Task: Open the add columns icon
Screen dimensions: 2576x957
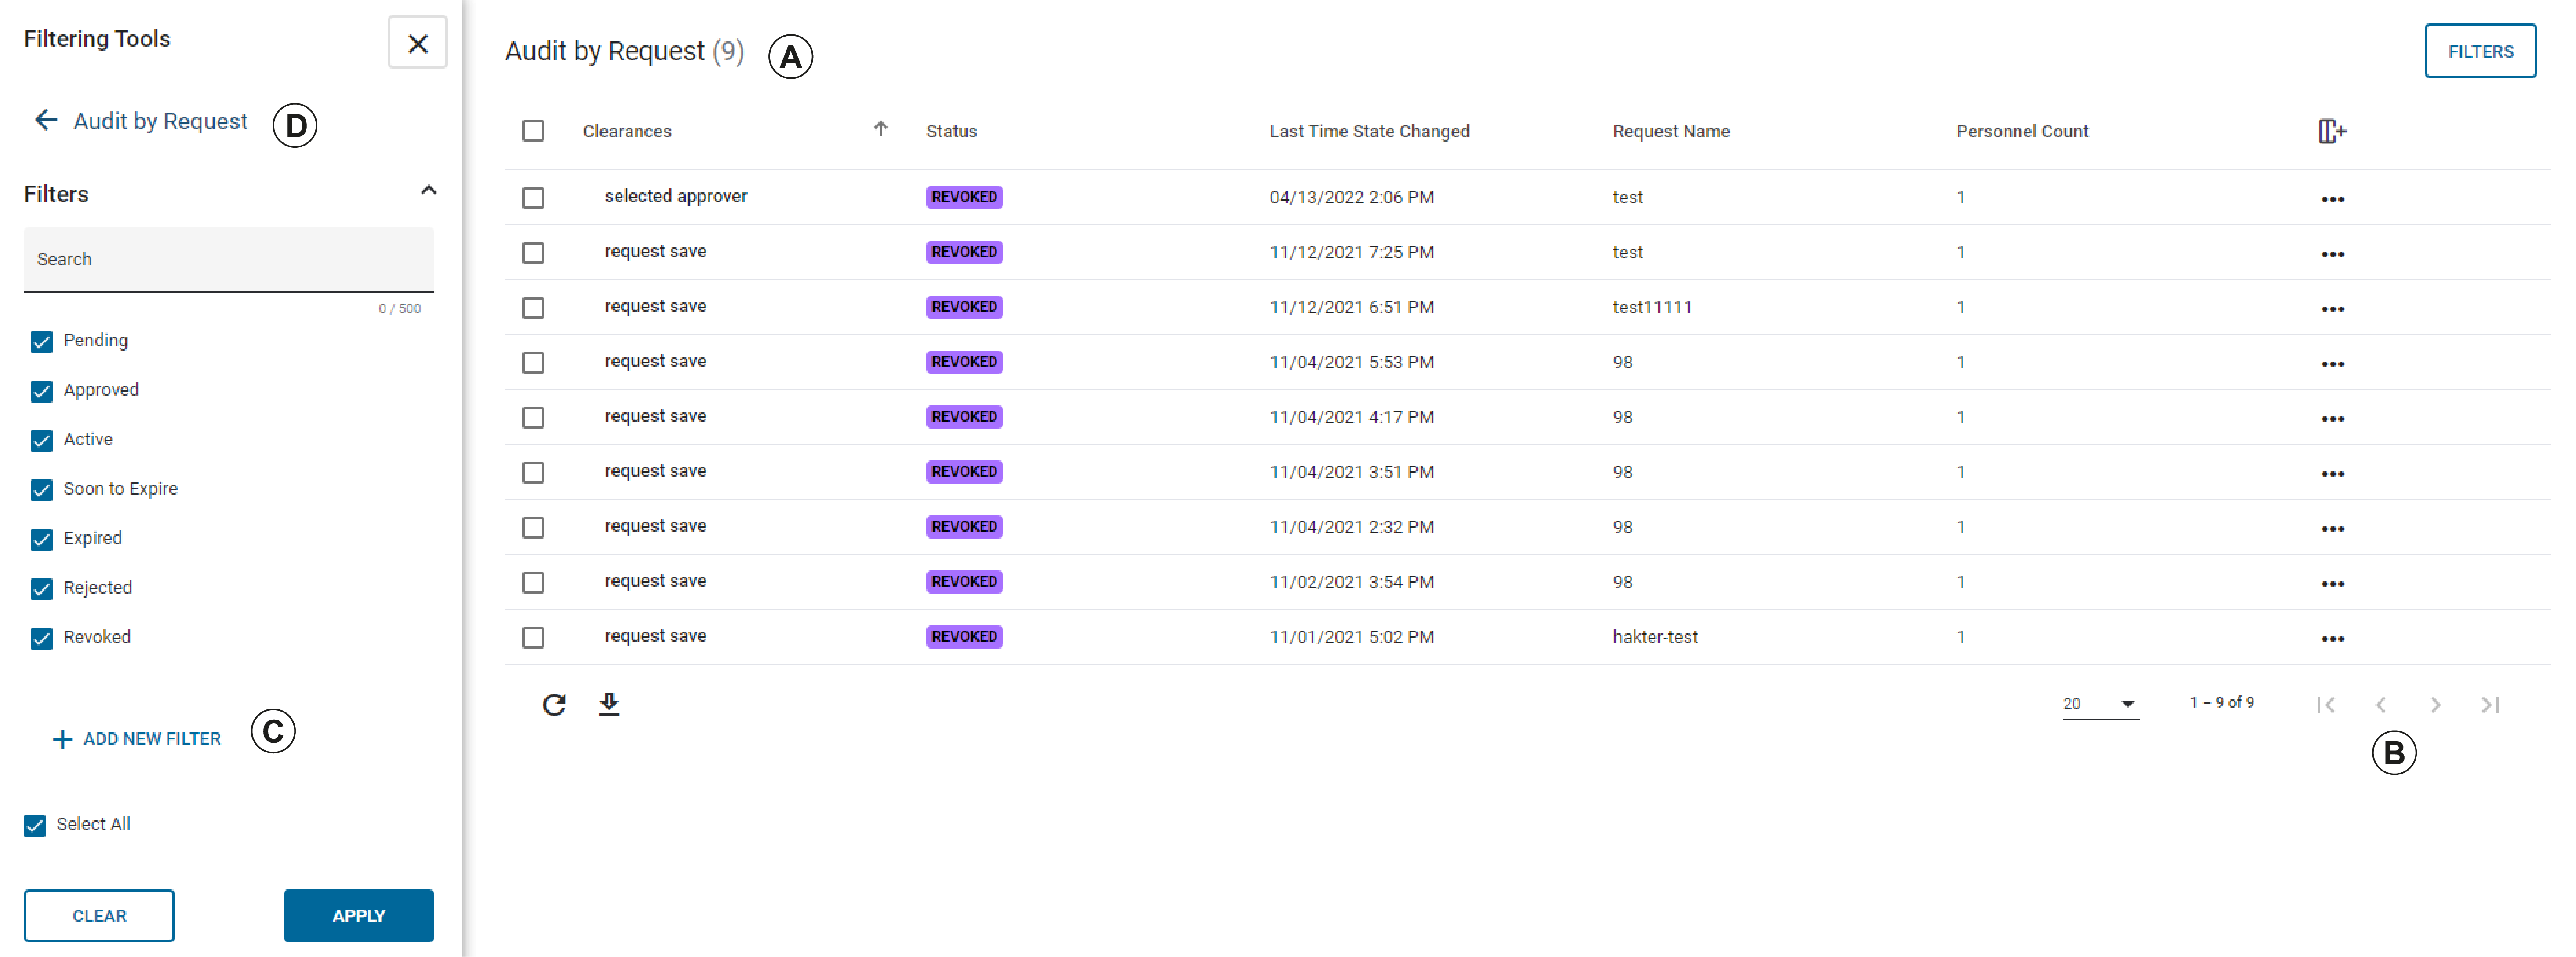Action: (2332, 131)
